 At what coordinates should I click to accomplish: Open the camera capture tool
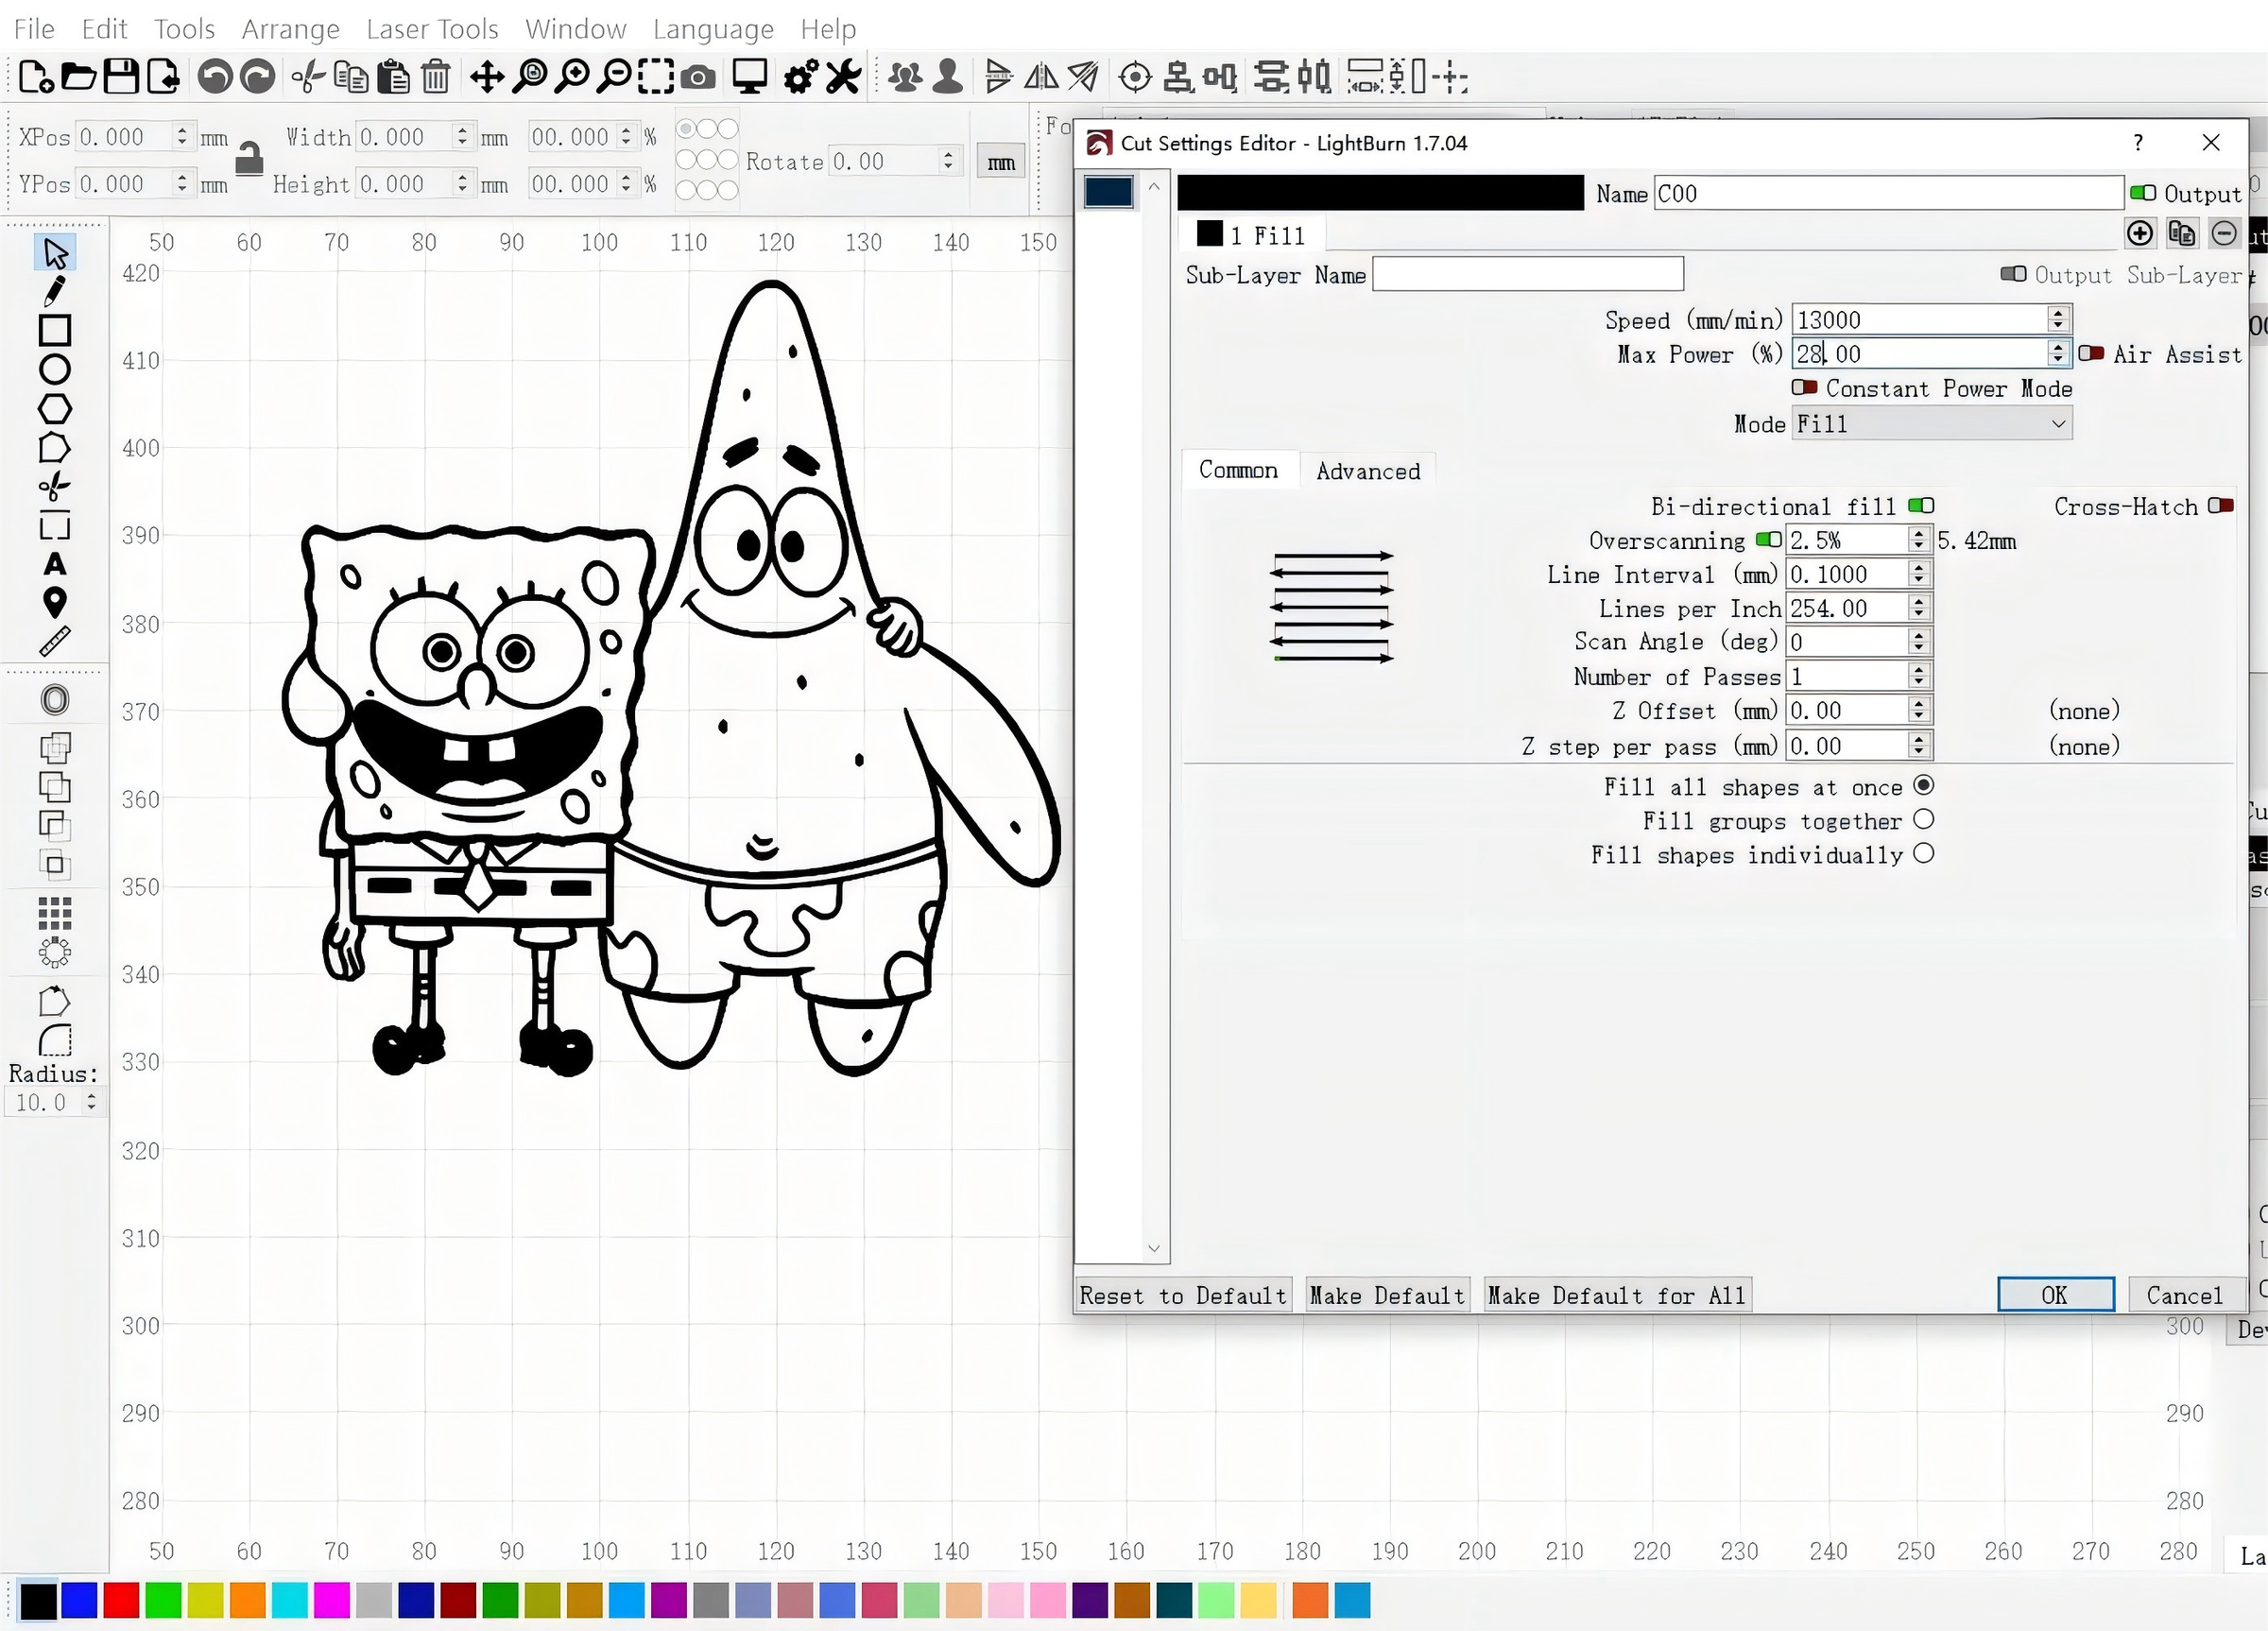(698, 77)
